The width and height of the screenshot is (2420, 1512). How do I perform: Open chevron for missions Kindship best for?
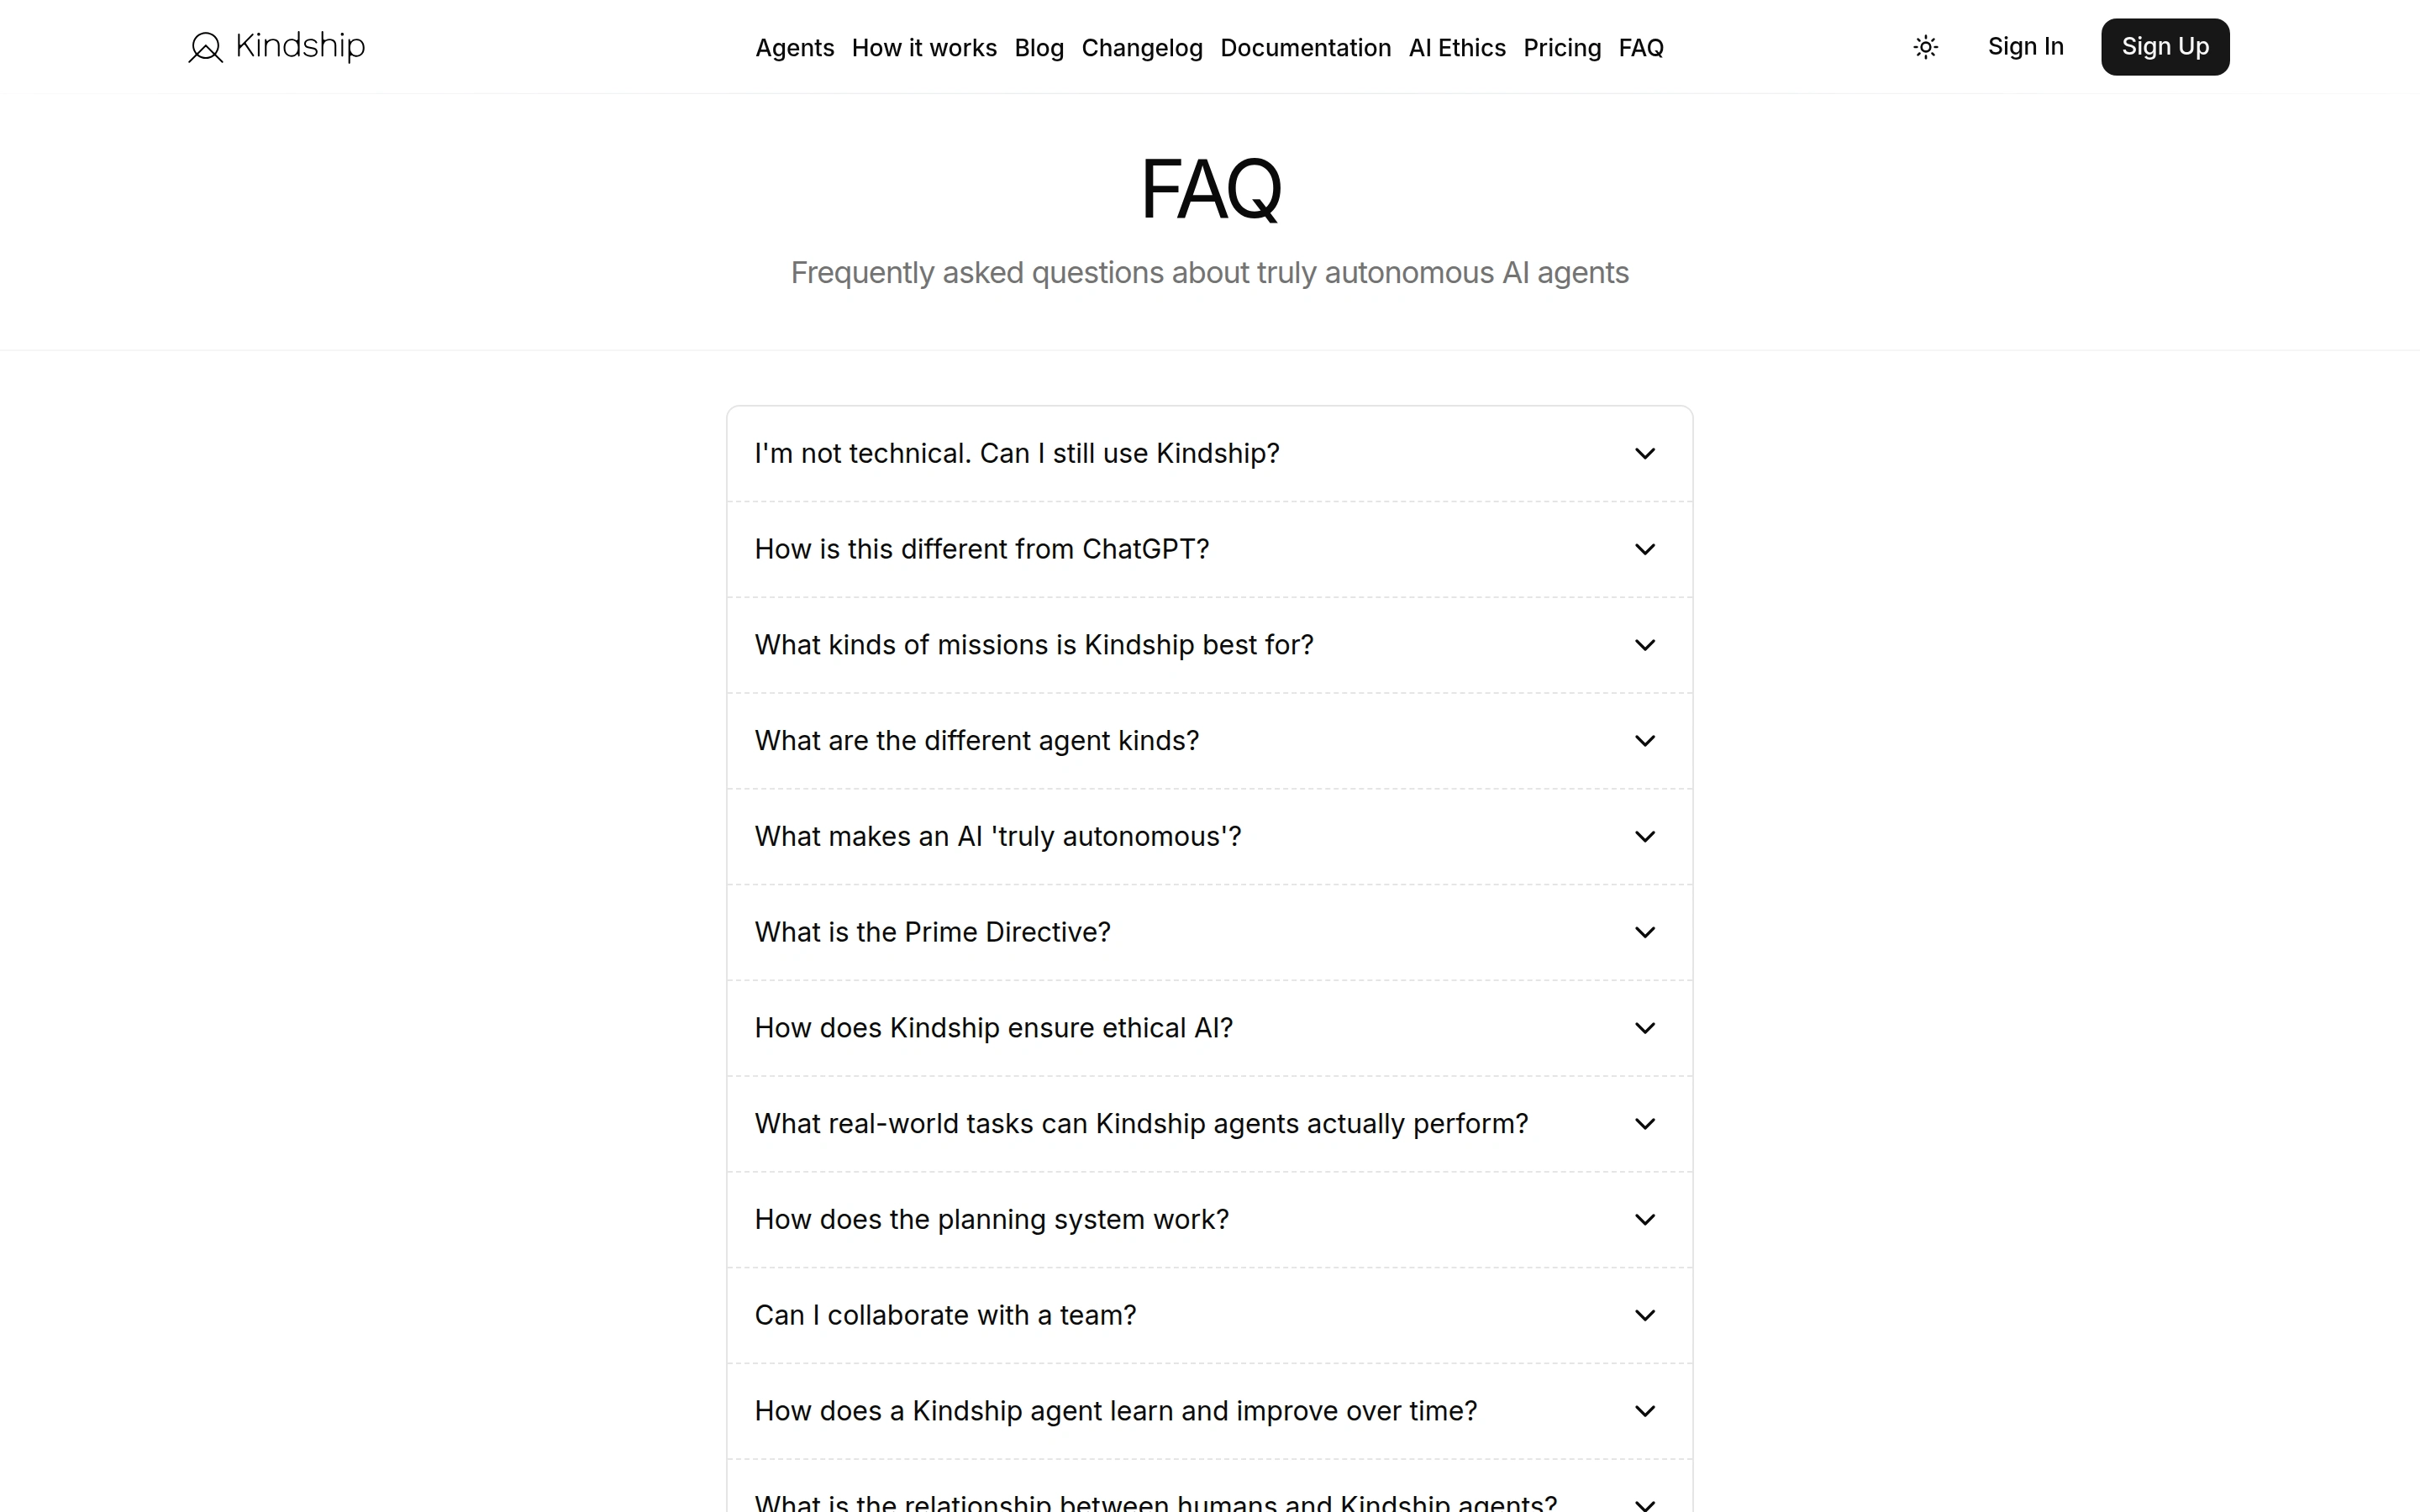[x=1644, y=645]
